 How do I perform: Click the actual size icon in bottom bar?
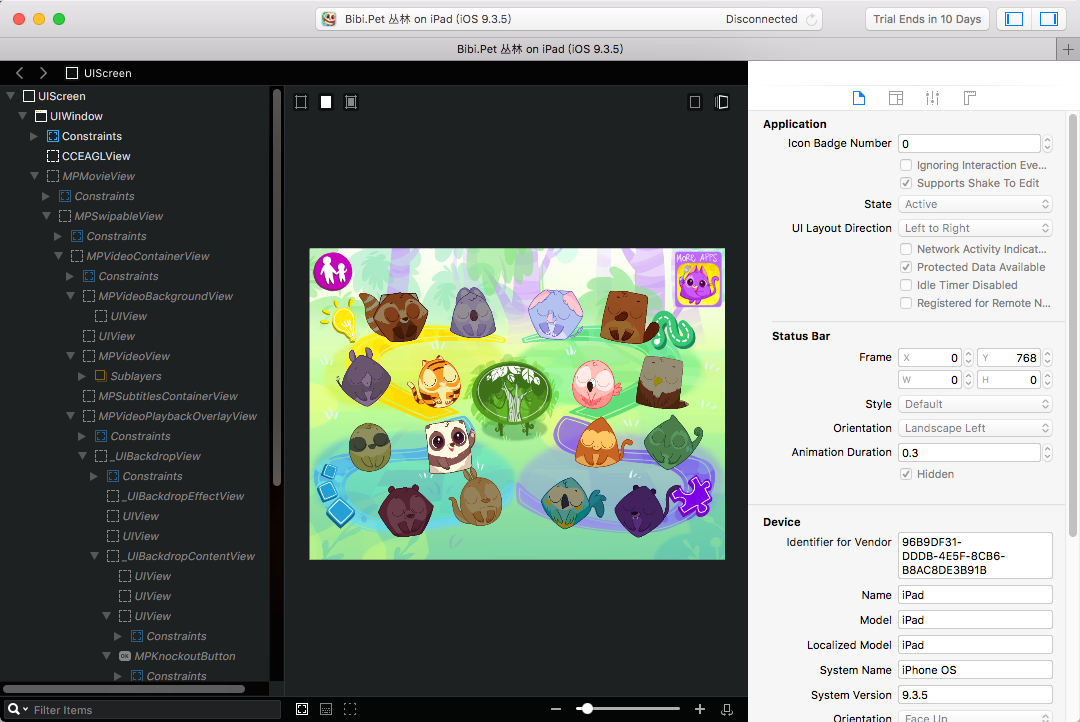tap(326, 709)
